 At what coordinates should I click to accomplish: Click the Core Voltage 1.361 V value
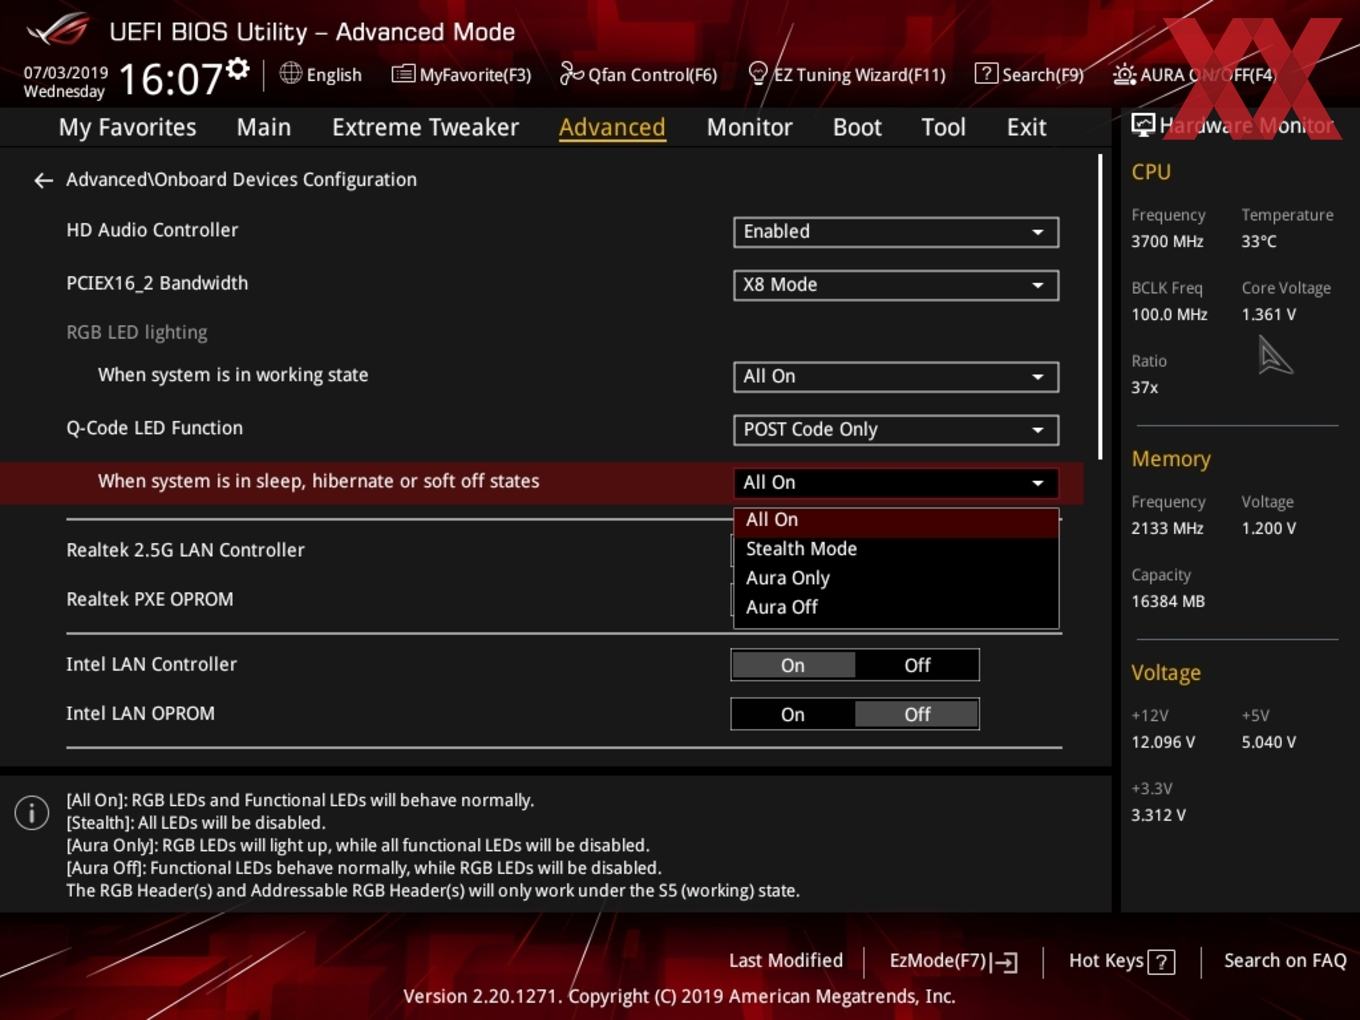coord(1269,314)
